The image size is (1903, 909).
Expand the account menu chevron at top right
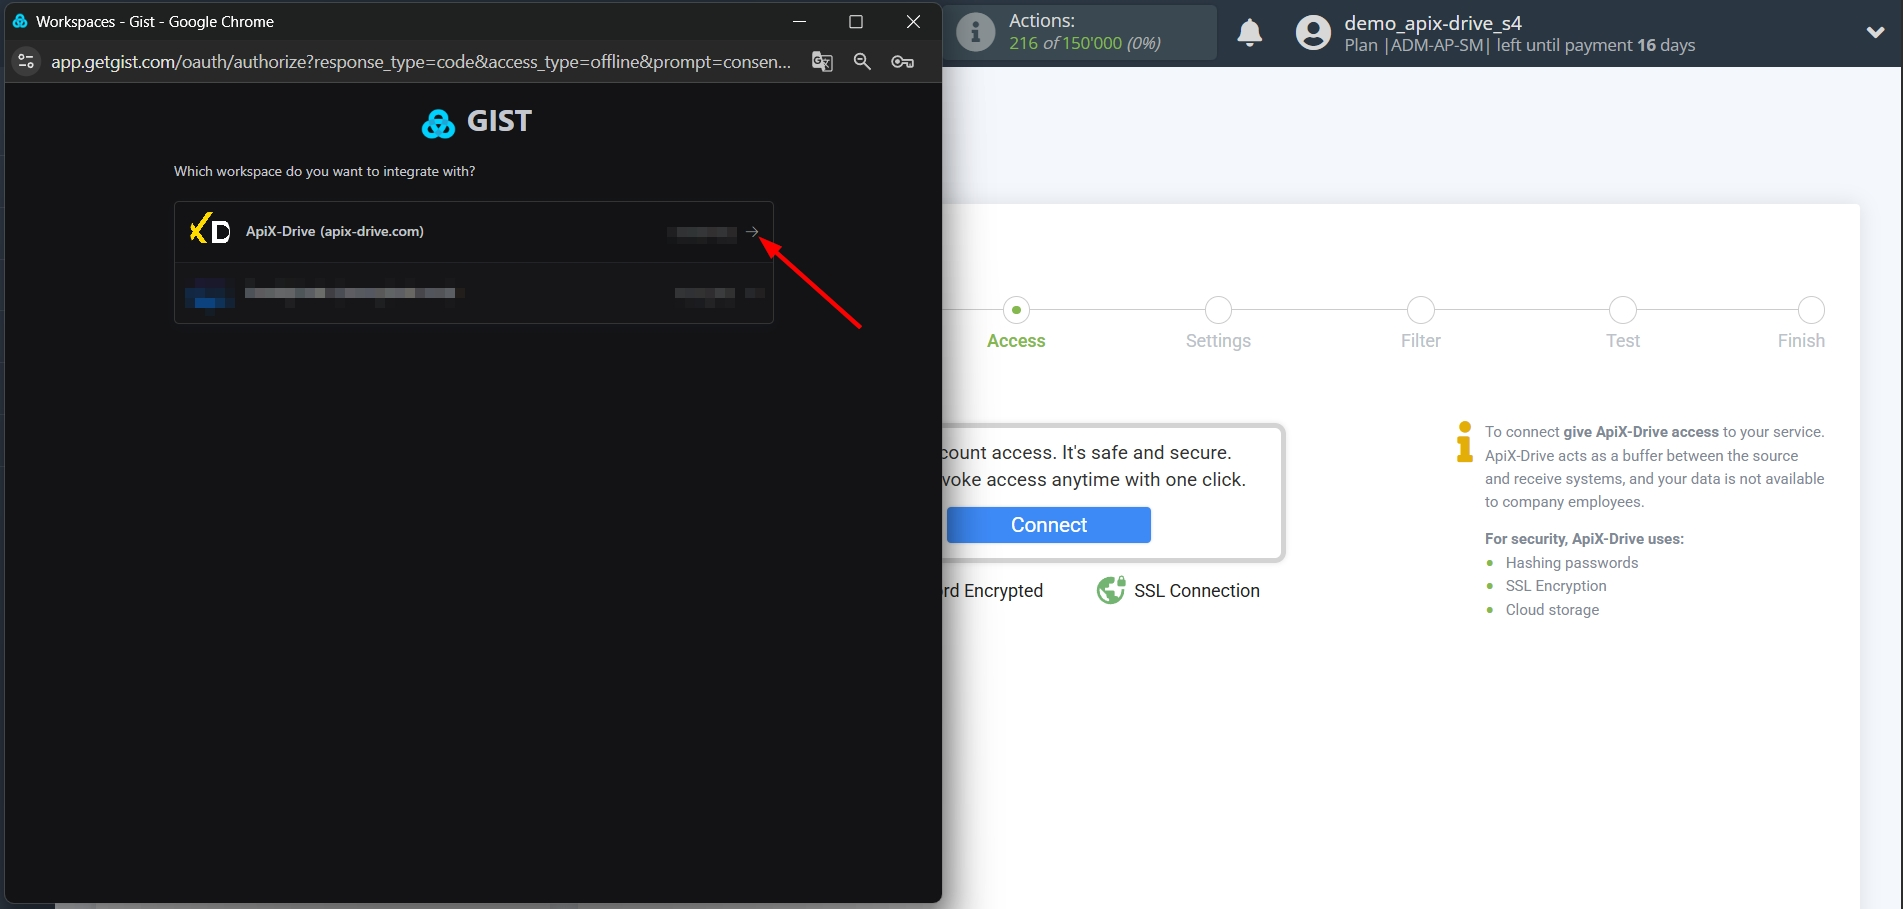click(1875, 31)
